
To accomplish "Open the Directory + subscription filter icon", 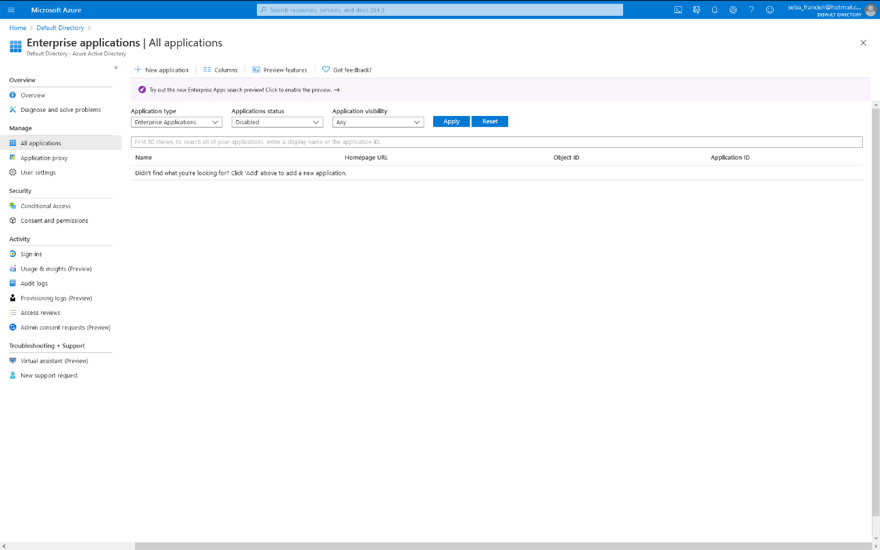I will (696, 10).
